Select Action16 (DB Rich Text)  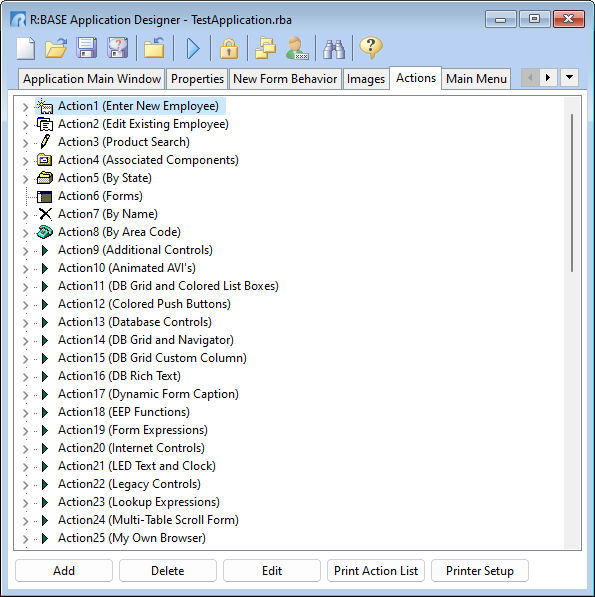[x=120, y=376]
